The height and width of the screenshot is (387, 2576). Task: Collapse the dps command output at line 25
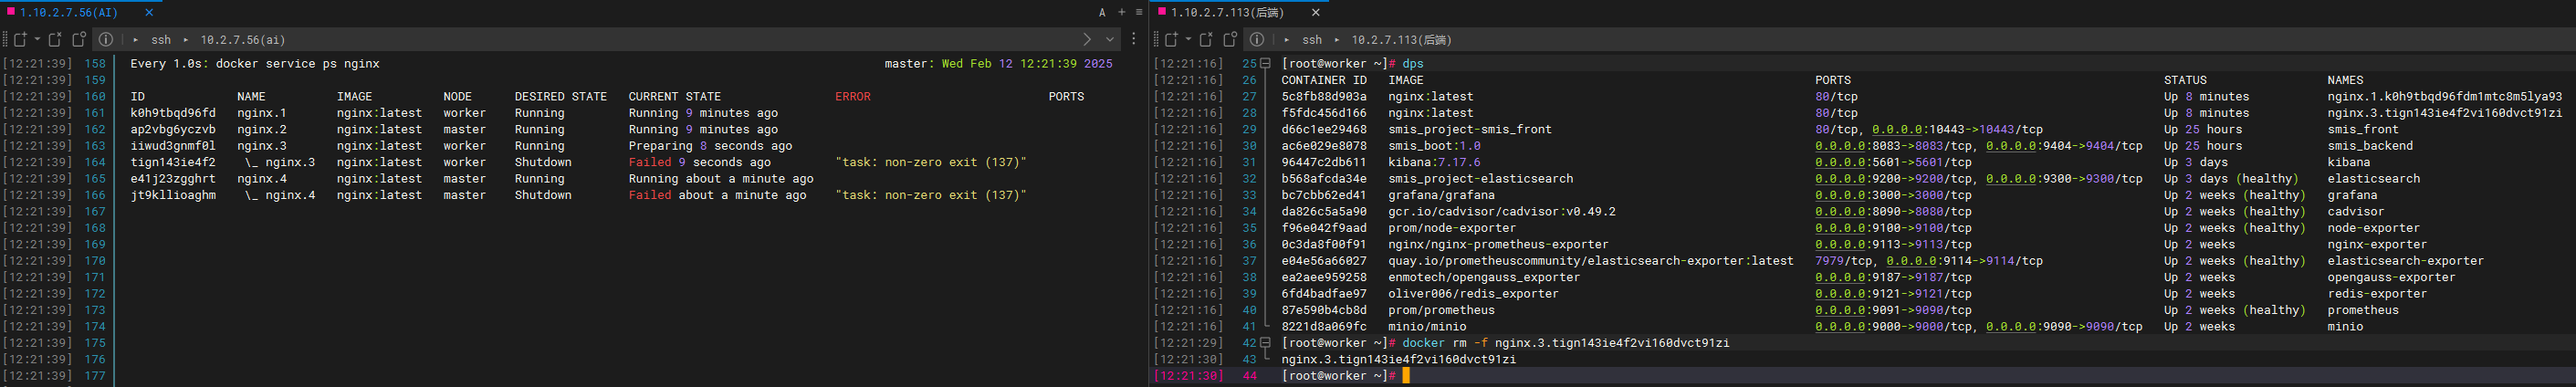1265,64
